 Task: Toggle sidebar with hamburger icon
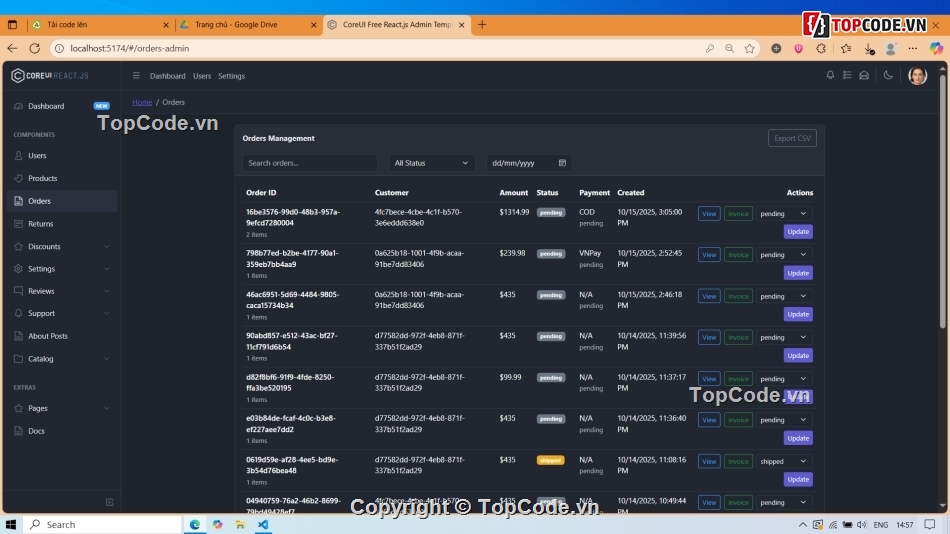pyautogui.click(x=136, y=76)
